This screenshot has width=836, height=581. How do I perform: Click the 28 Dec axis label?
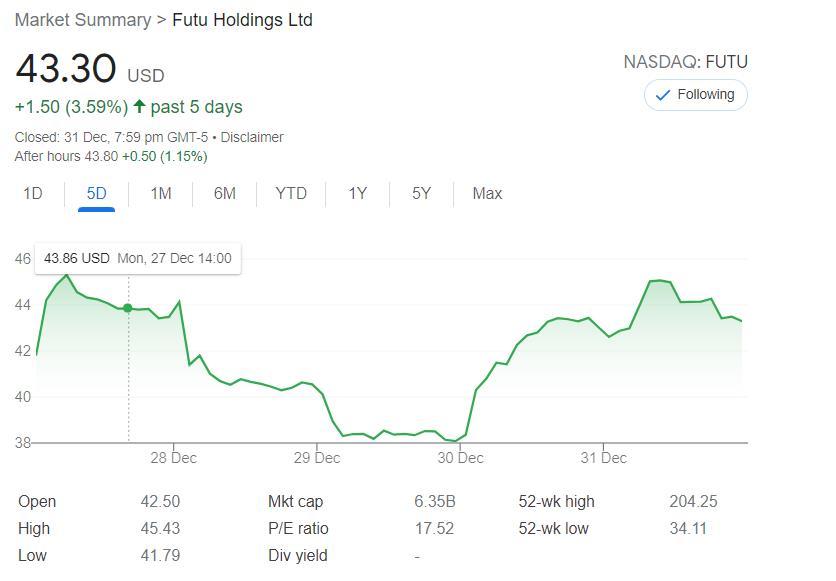pos(173,458)
